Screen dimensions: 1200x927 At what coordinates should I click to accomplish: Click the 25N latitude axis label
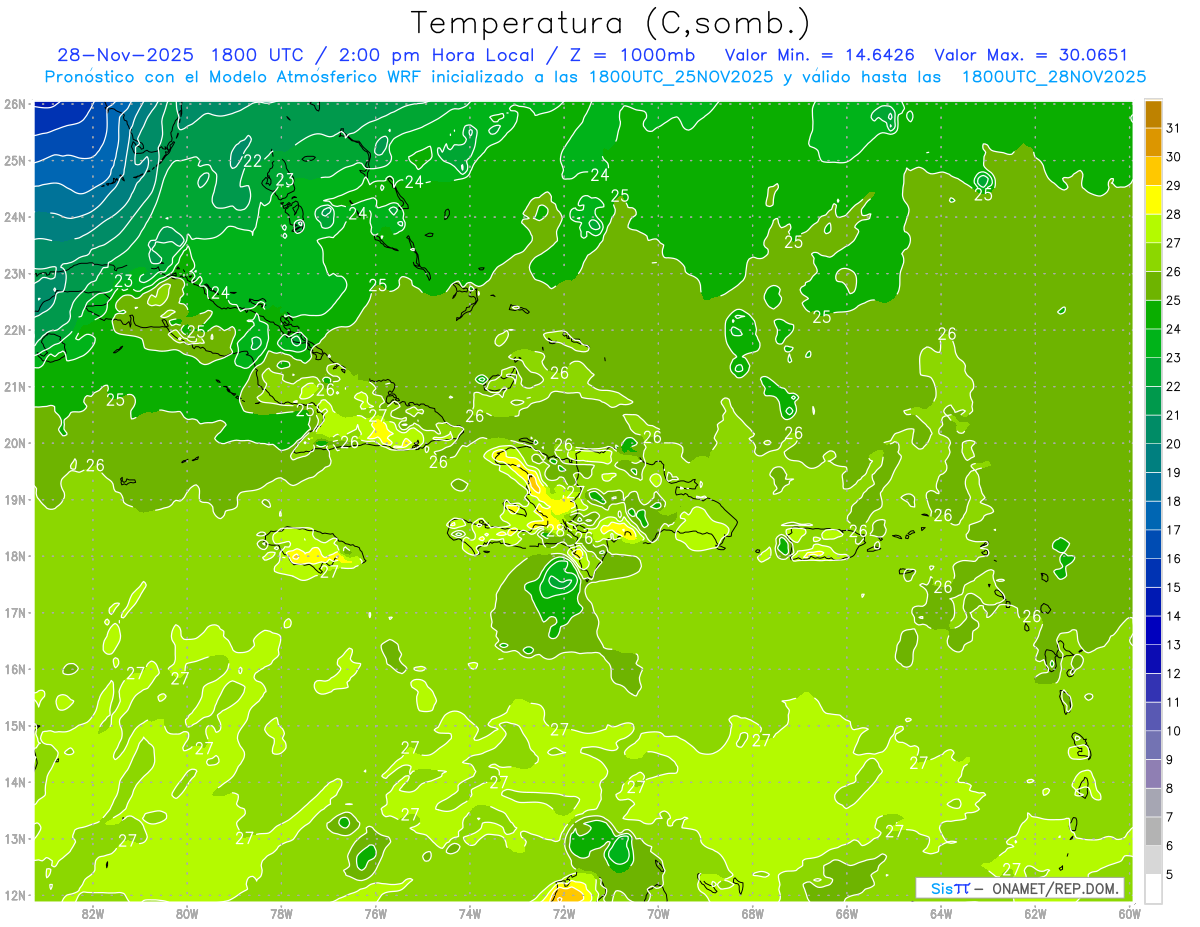click(15, 160)
